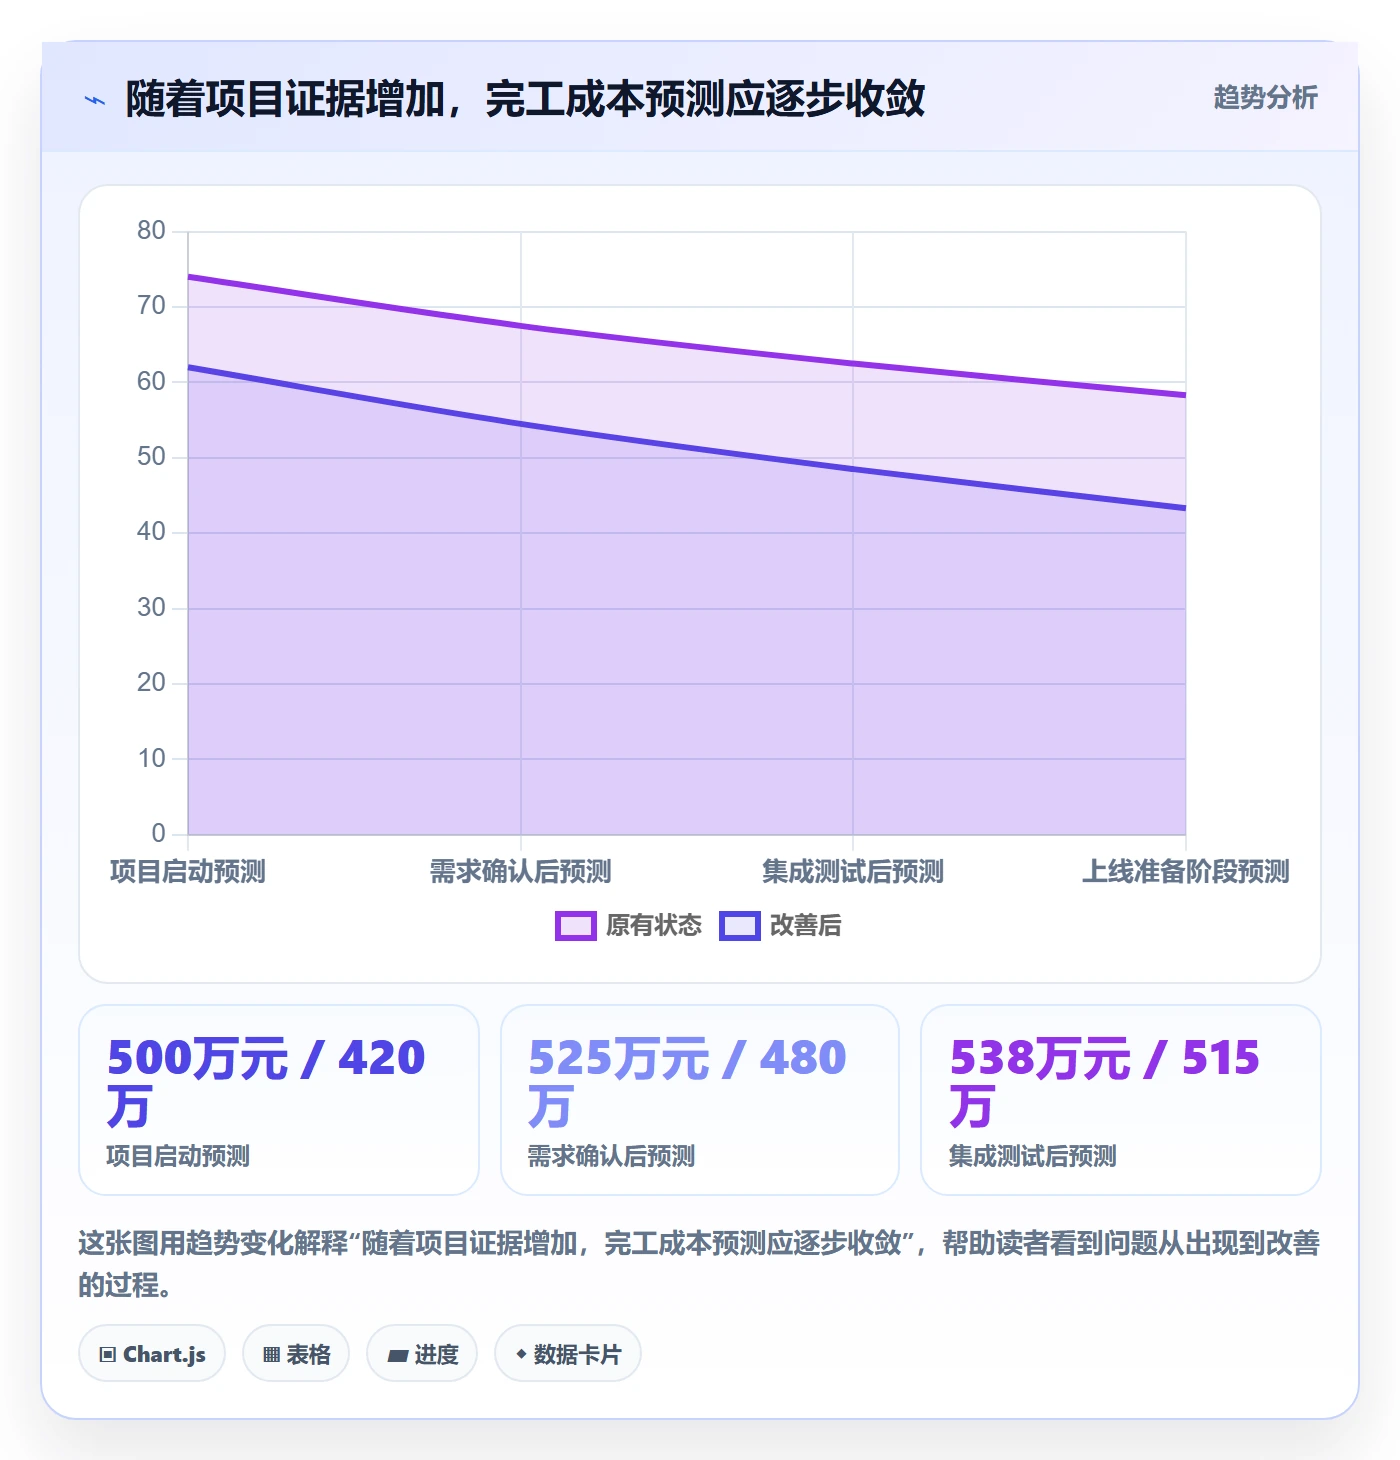
Task: Select the Chart.js tag chip
Action: [152, 1354]
